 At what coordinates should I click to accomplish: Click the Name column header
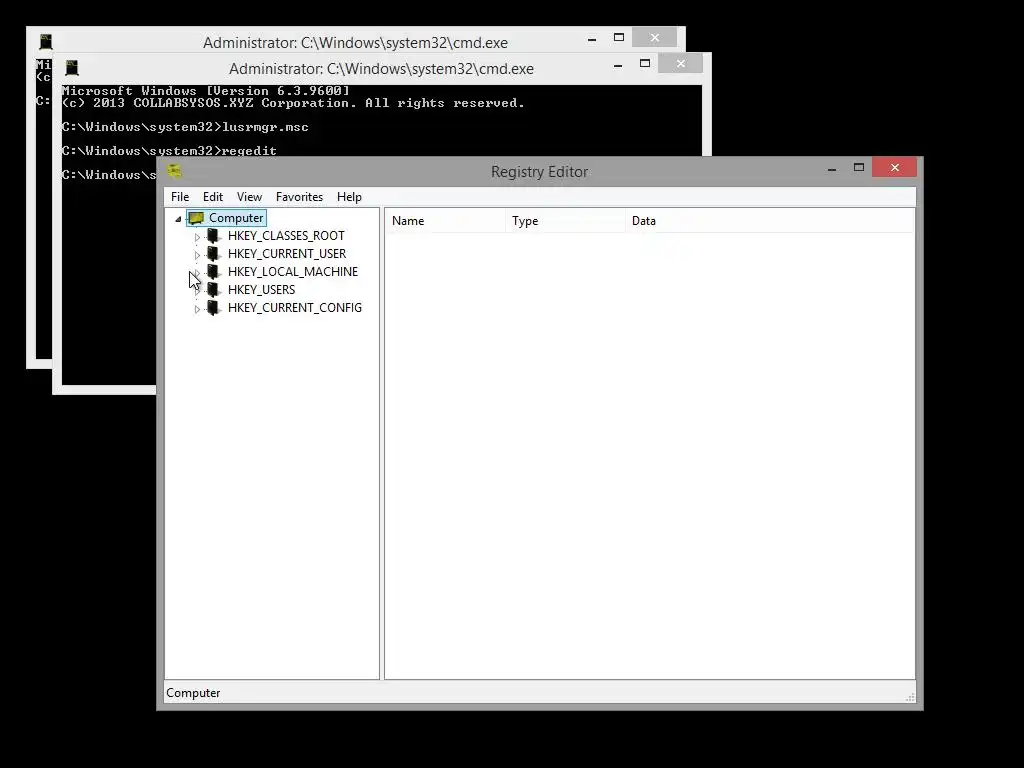pos(445,221)
